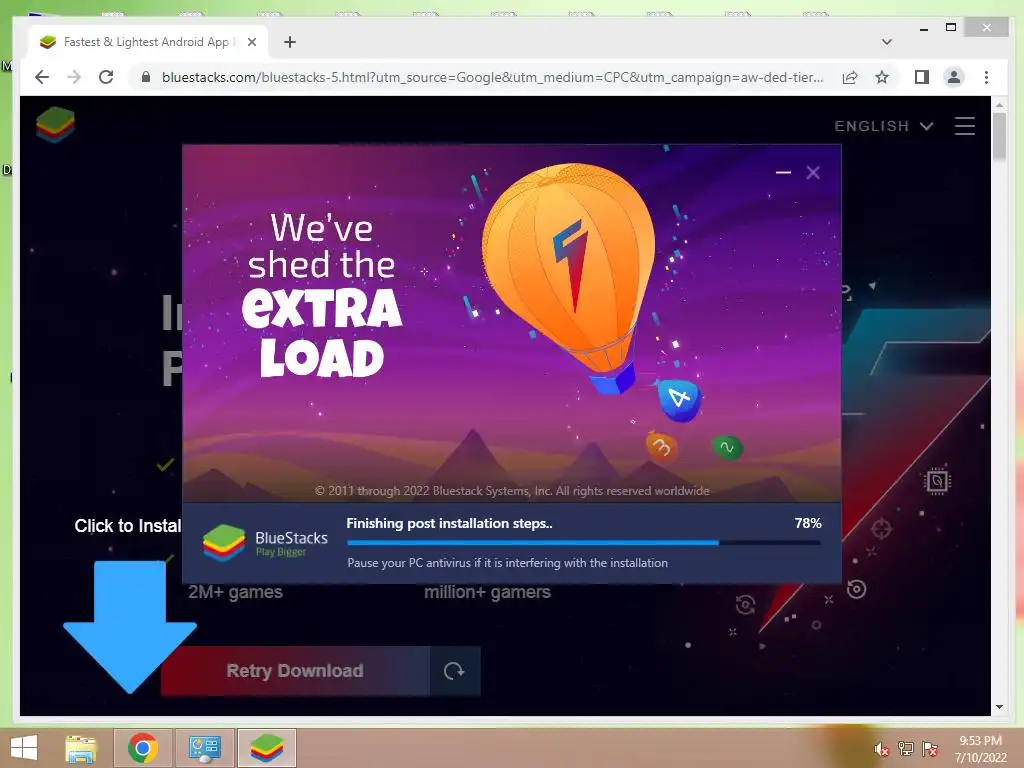
Task: Open the Windows Start menu
Action: (24, 748)
